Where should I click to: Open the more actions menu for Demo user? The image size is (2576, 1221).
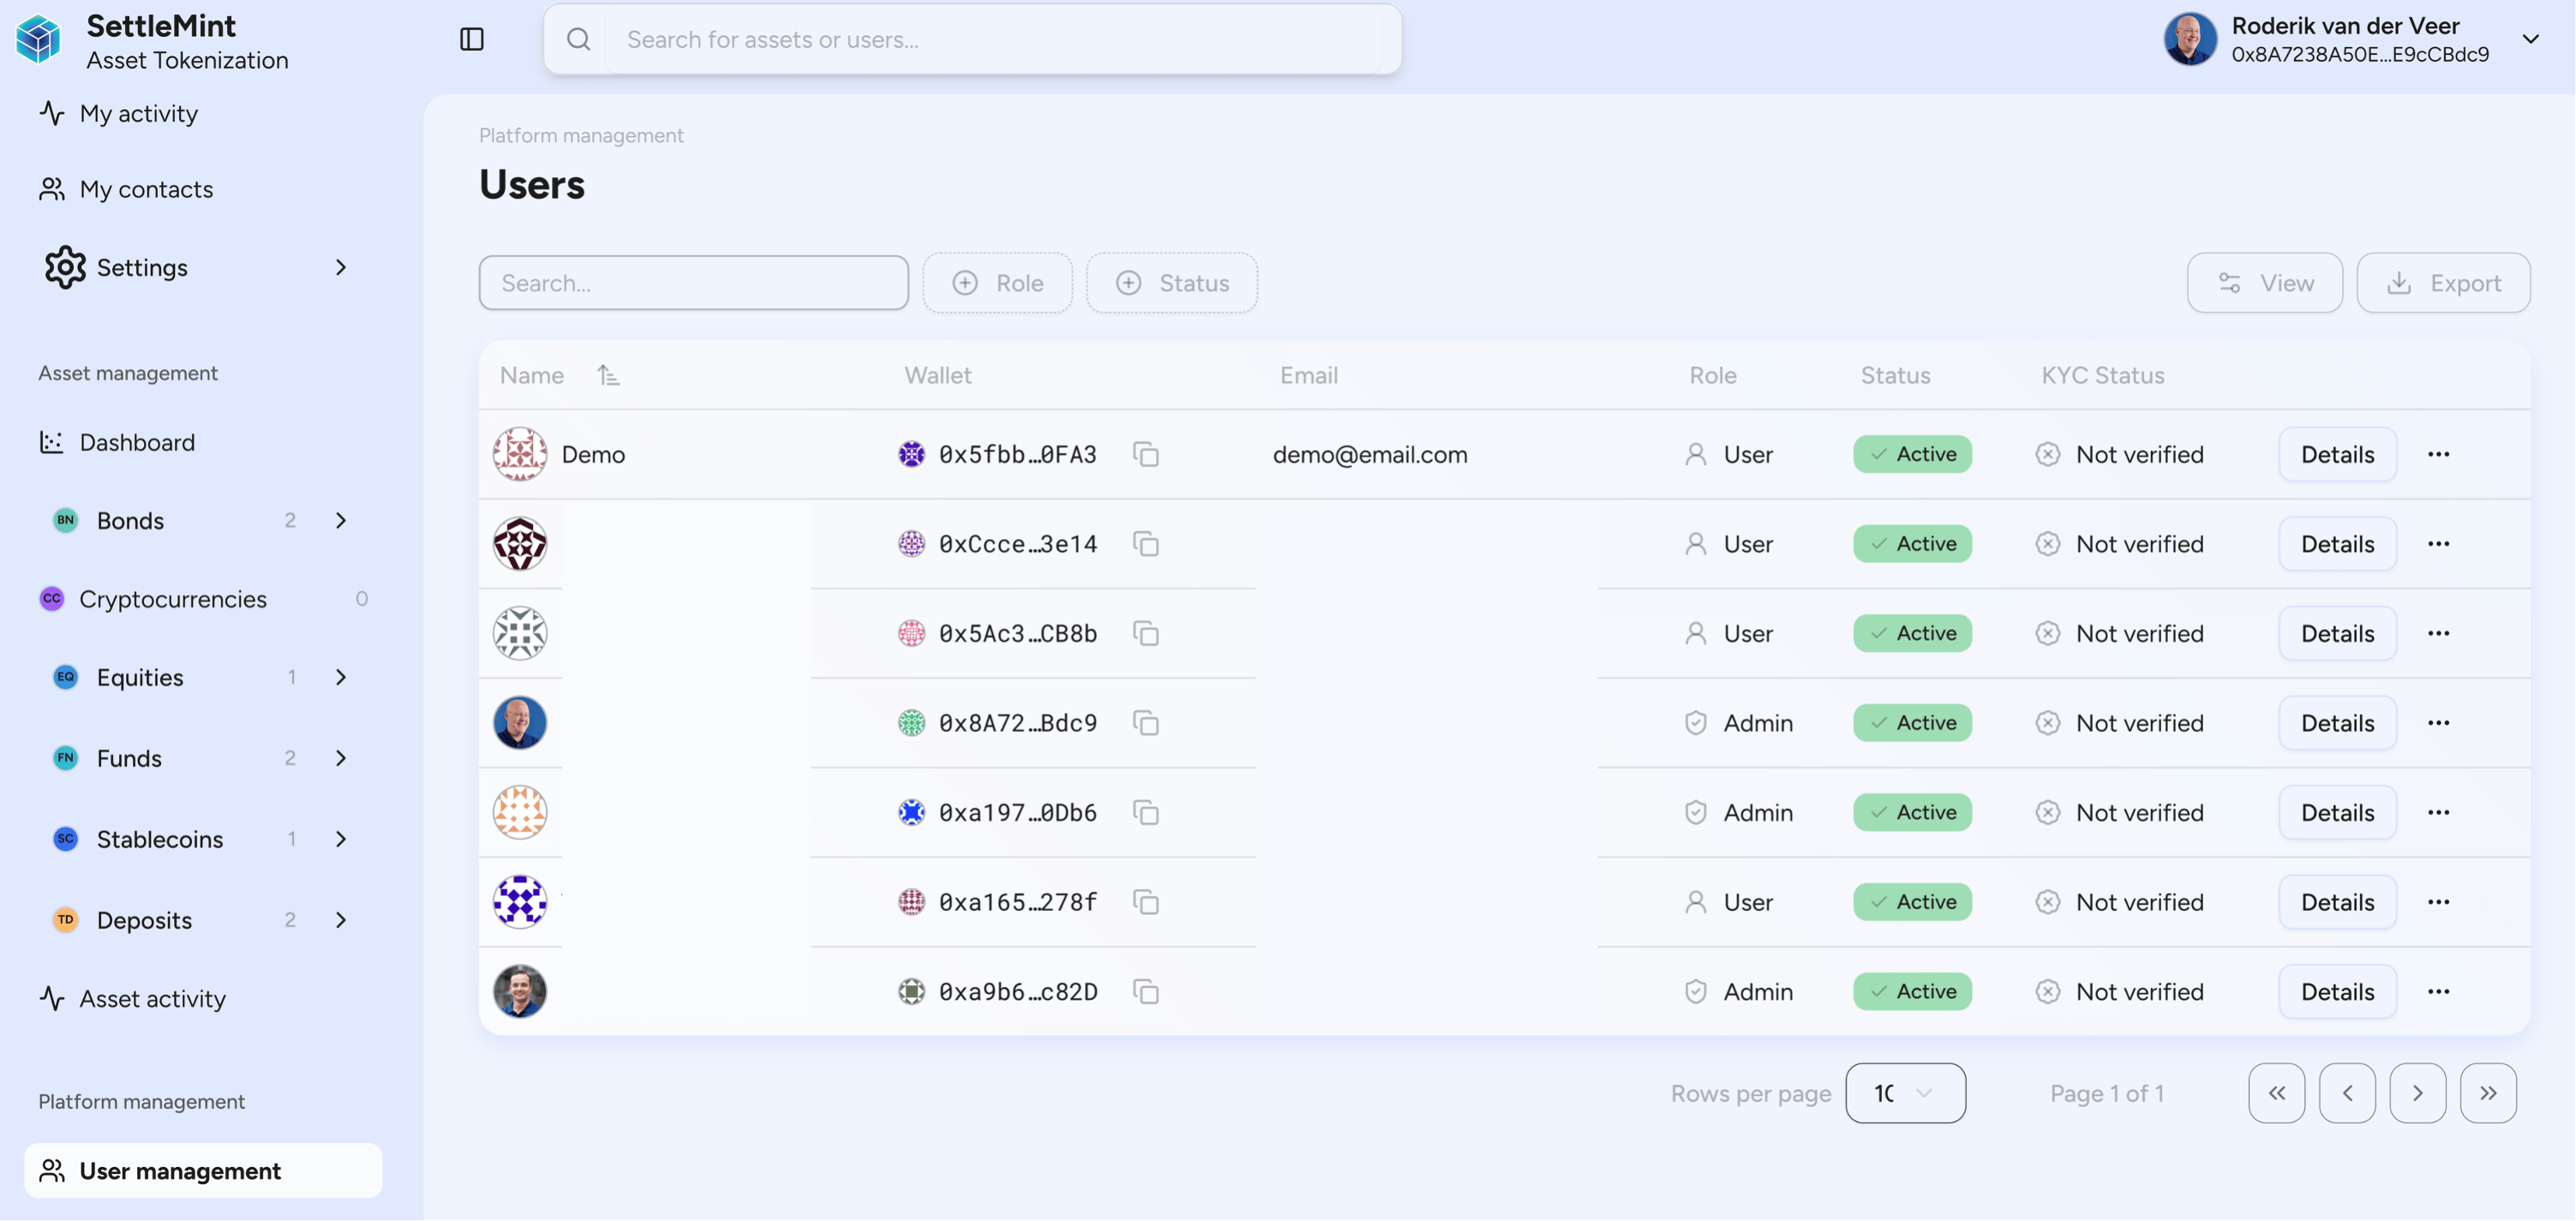(x=2438, y=453)
